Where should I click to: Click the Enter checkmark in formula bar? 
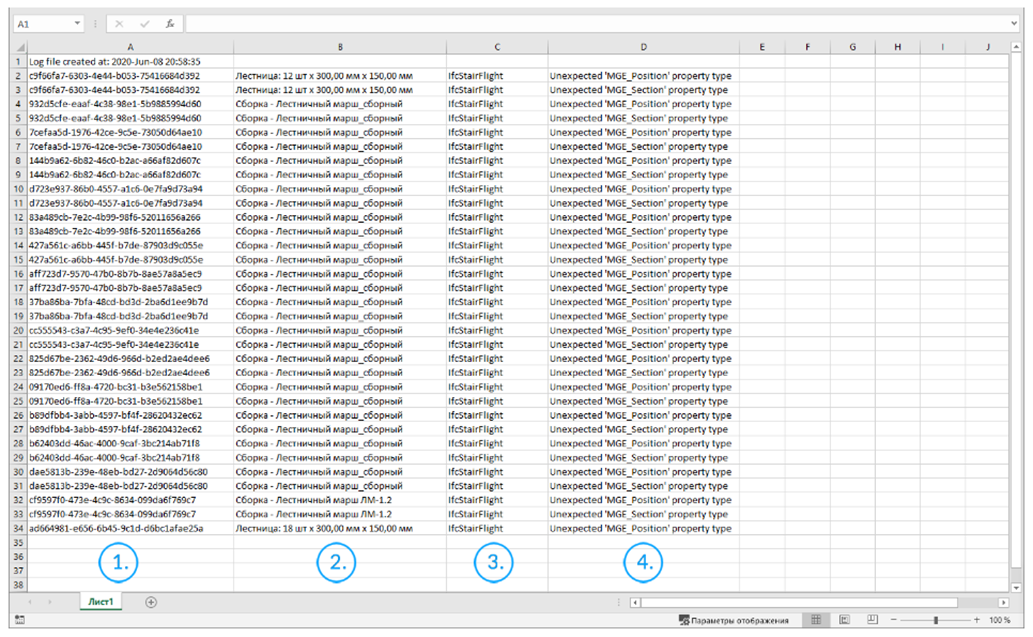click(x=145, y=22)
